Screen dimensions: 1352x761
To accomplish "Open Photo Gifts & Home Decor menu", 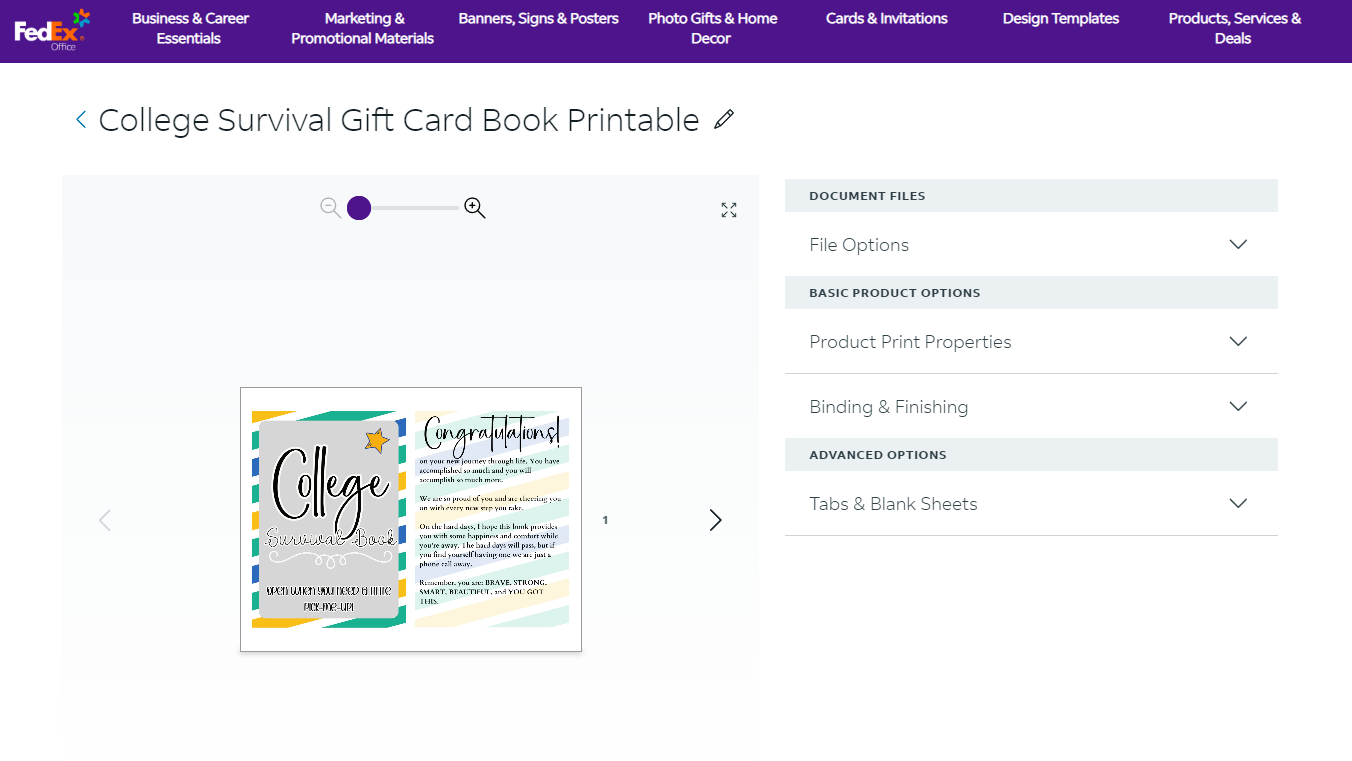I will coord(712,28).
